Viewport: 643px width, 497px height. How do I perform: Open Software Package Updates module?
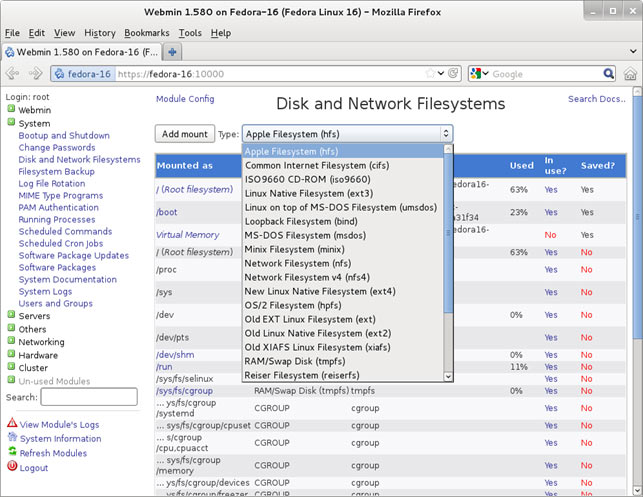[x=74, y=255]
